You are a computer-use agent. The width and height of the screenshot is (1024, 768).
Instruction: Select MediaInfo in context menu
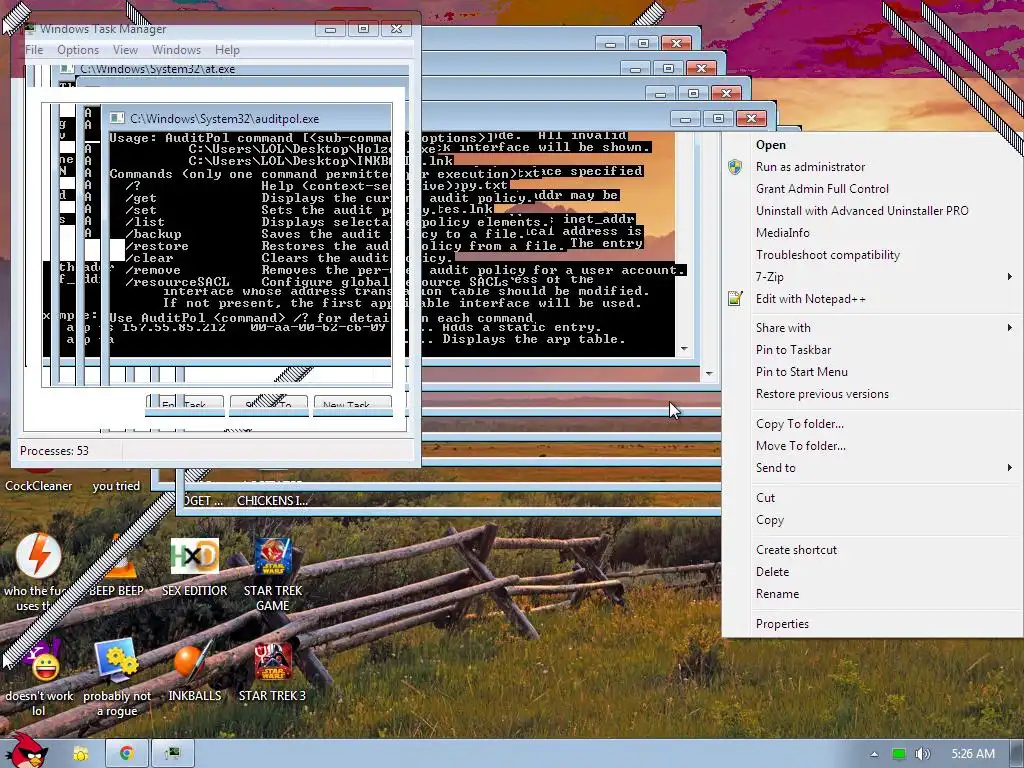click(x=872, y=232)
